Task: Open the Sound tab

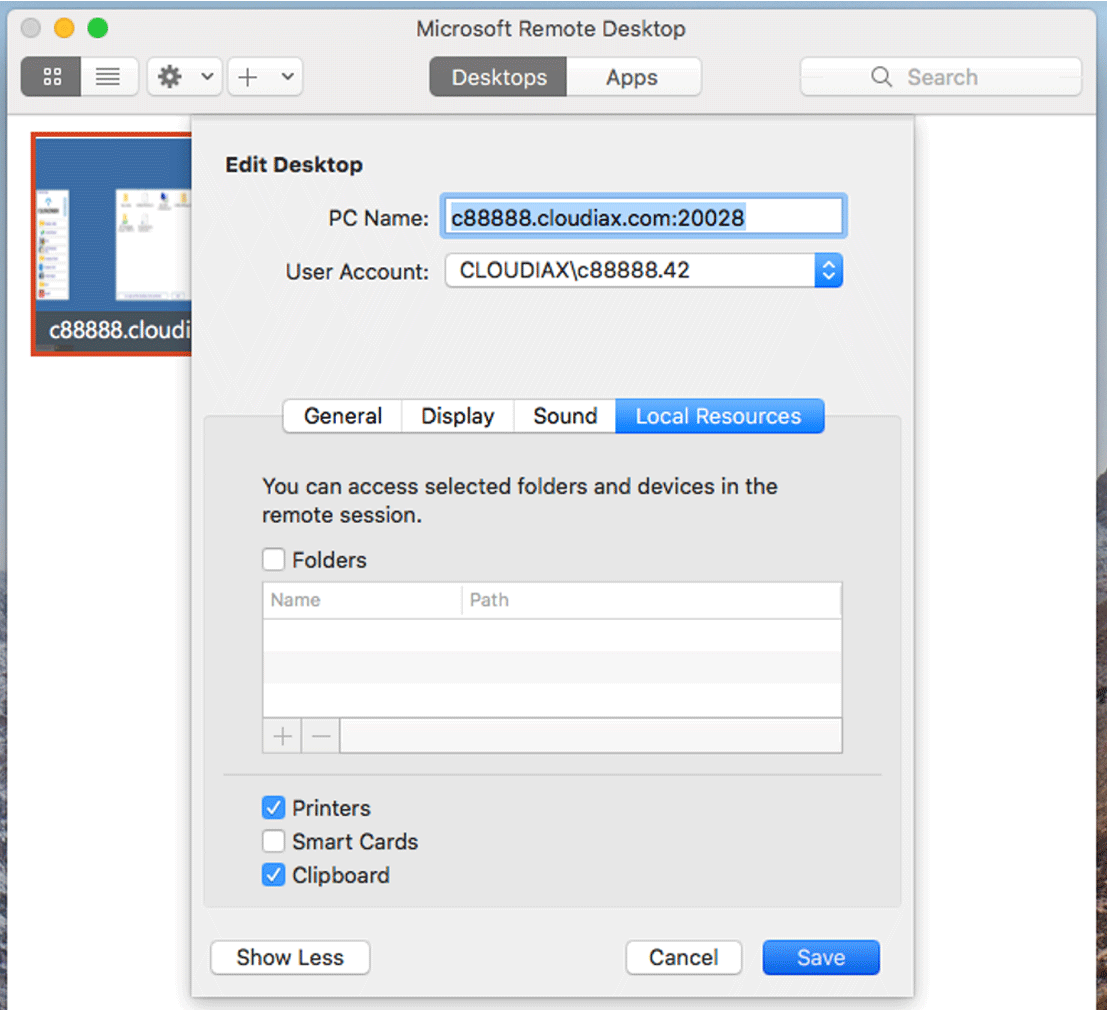Action: click(x=565, y=416)
